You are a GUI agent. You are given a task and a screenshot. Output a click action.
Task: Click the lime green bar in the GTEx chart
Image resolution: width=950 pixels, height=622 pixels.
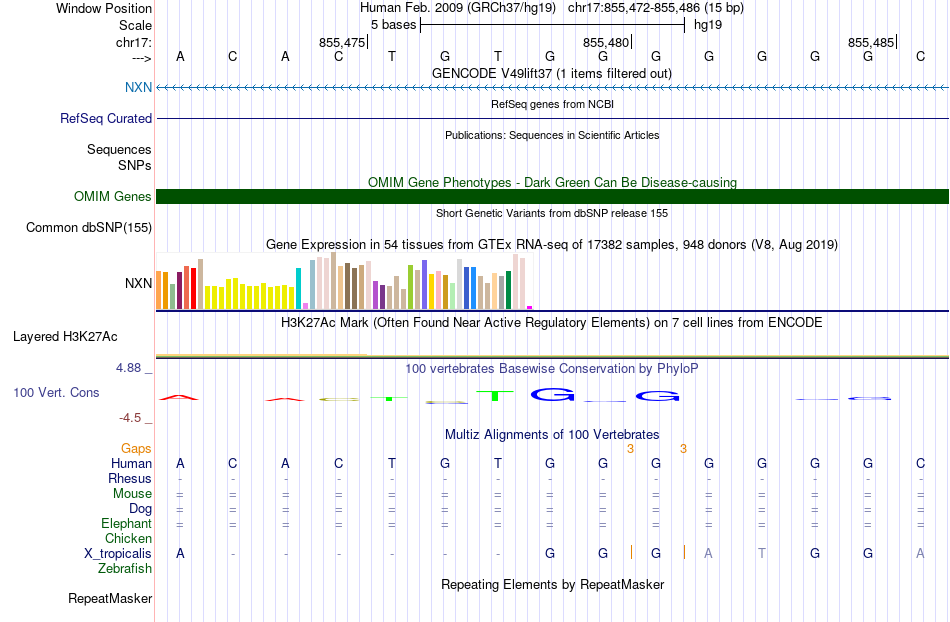(410, 287)
